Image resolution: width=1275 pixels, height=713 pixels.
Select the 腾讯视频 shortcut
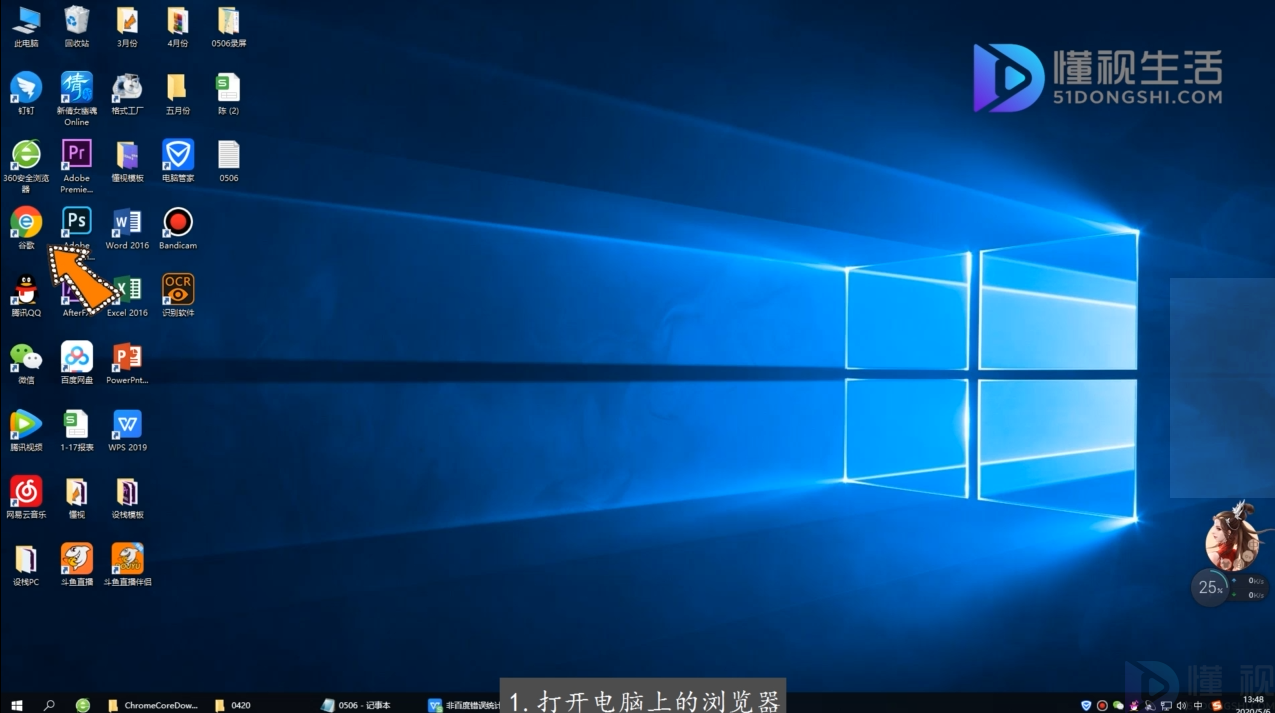tap(26, 430)
